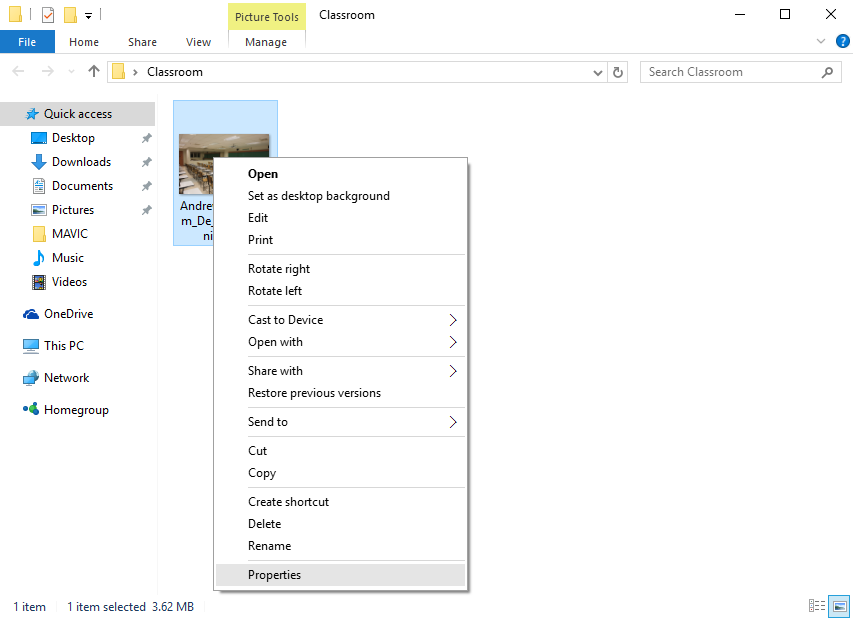This screenshot has width=853, height=618.
Task: Open the File menu tab
Action: [x=27, y=42]
